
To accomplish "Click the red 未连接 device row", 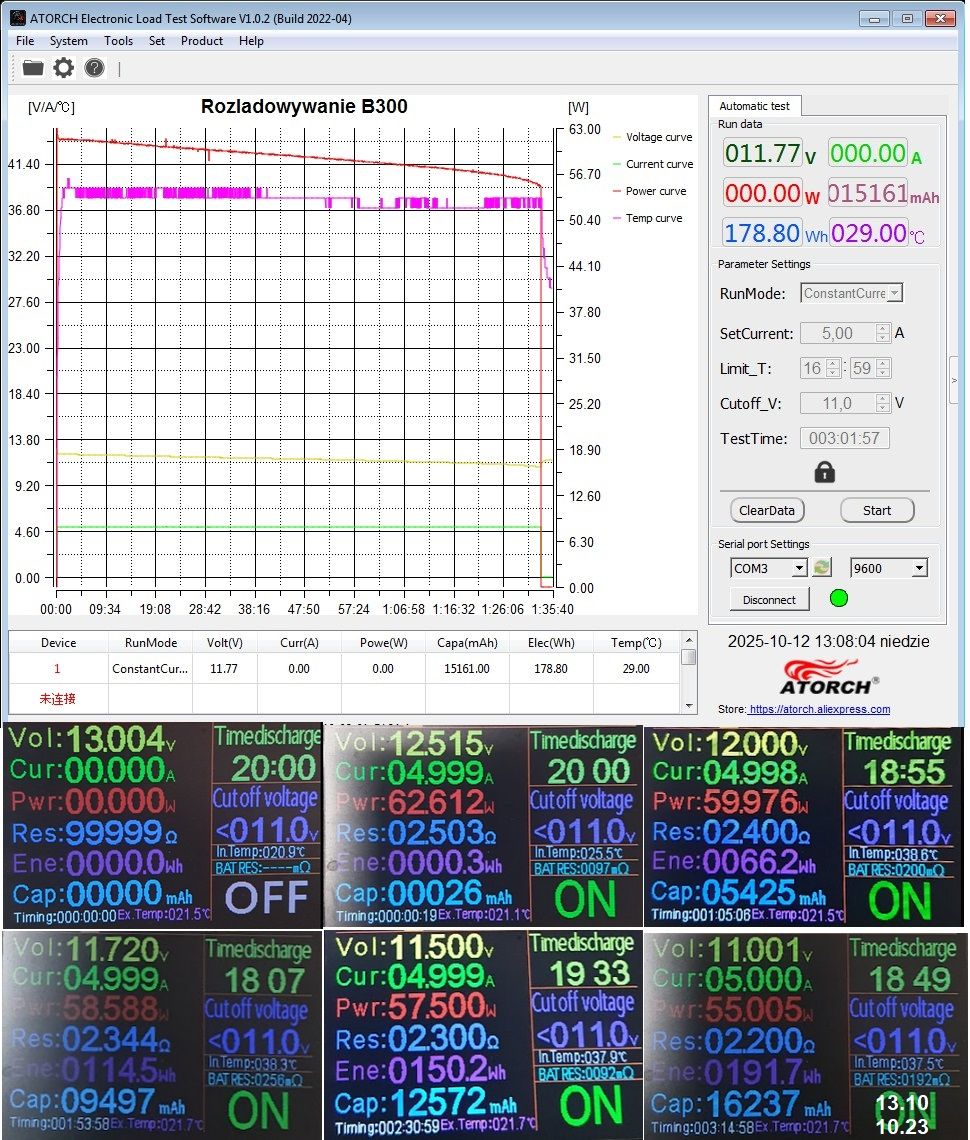I will (57, 699).
